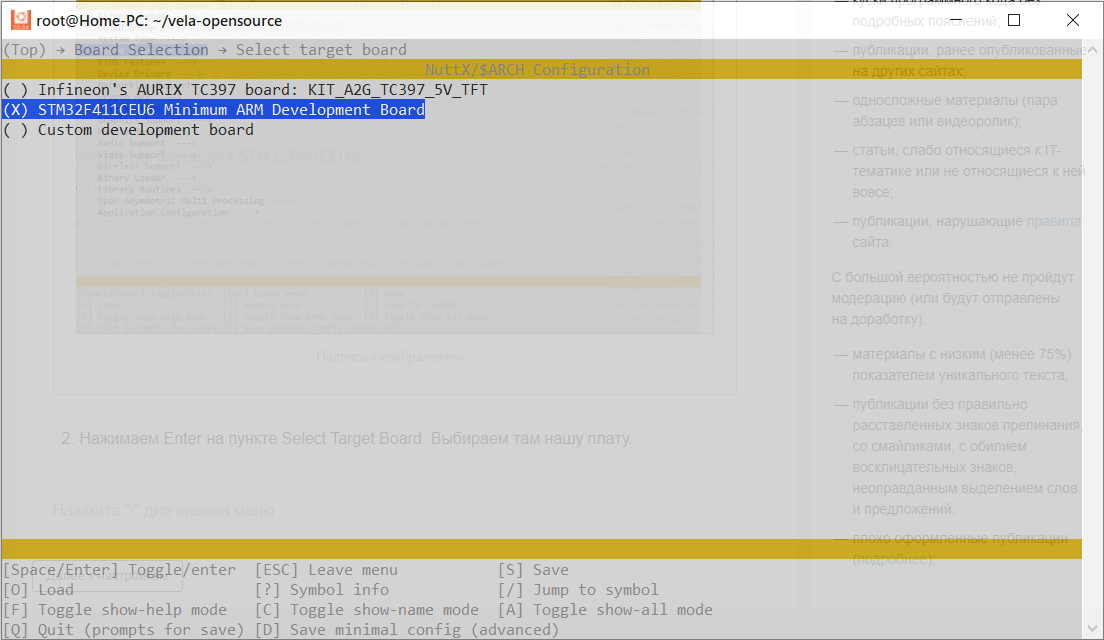1104x640 pixels.
Task: Click [/] Jump to symbol hint
Action: pos(578,589)
